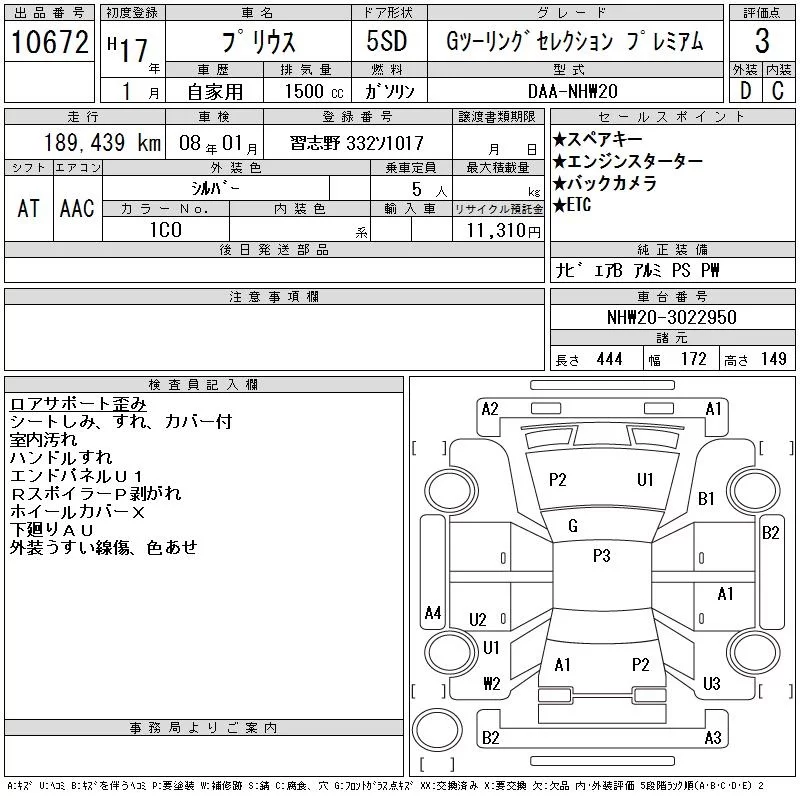Screen dimensions: 800x800
Task: Click the ★ETC sales point entry
Action: pos(575,205)
